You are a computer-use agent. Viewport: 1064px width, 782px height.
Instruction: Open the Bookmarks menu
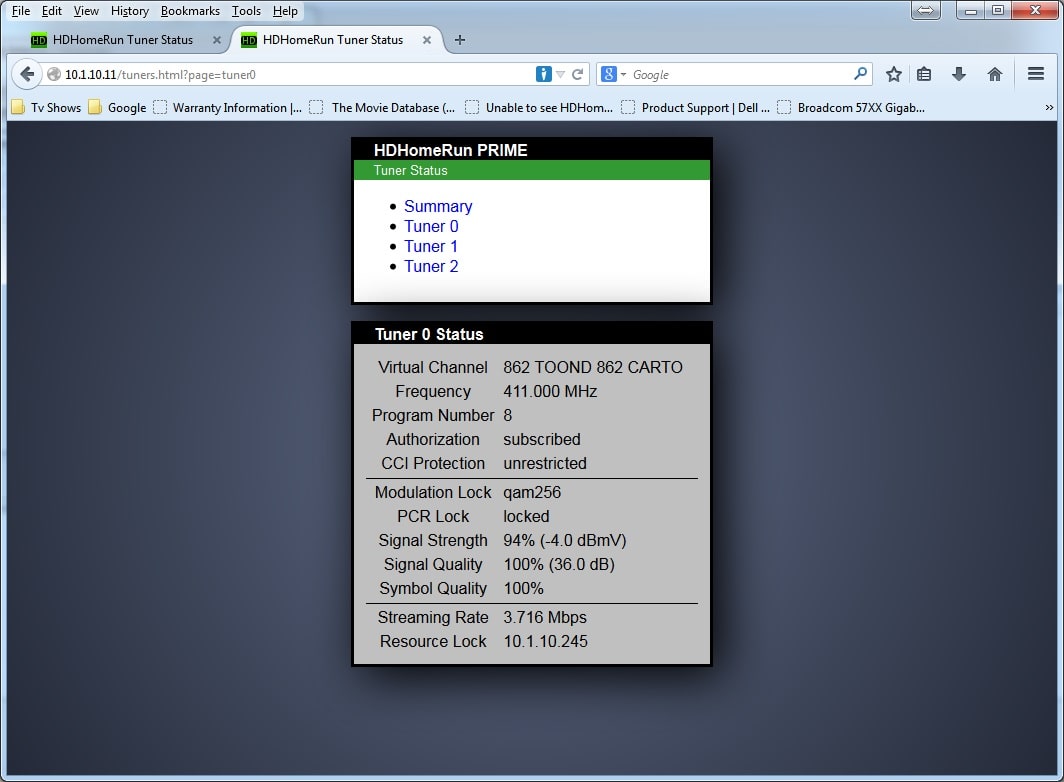point(190,11)
